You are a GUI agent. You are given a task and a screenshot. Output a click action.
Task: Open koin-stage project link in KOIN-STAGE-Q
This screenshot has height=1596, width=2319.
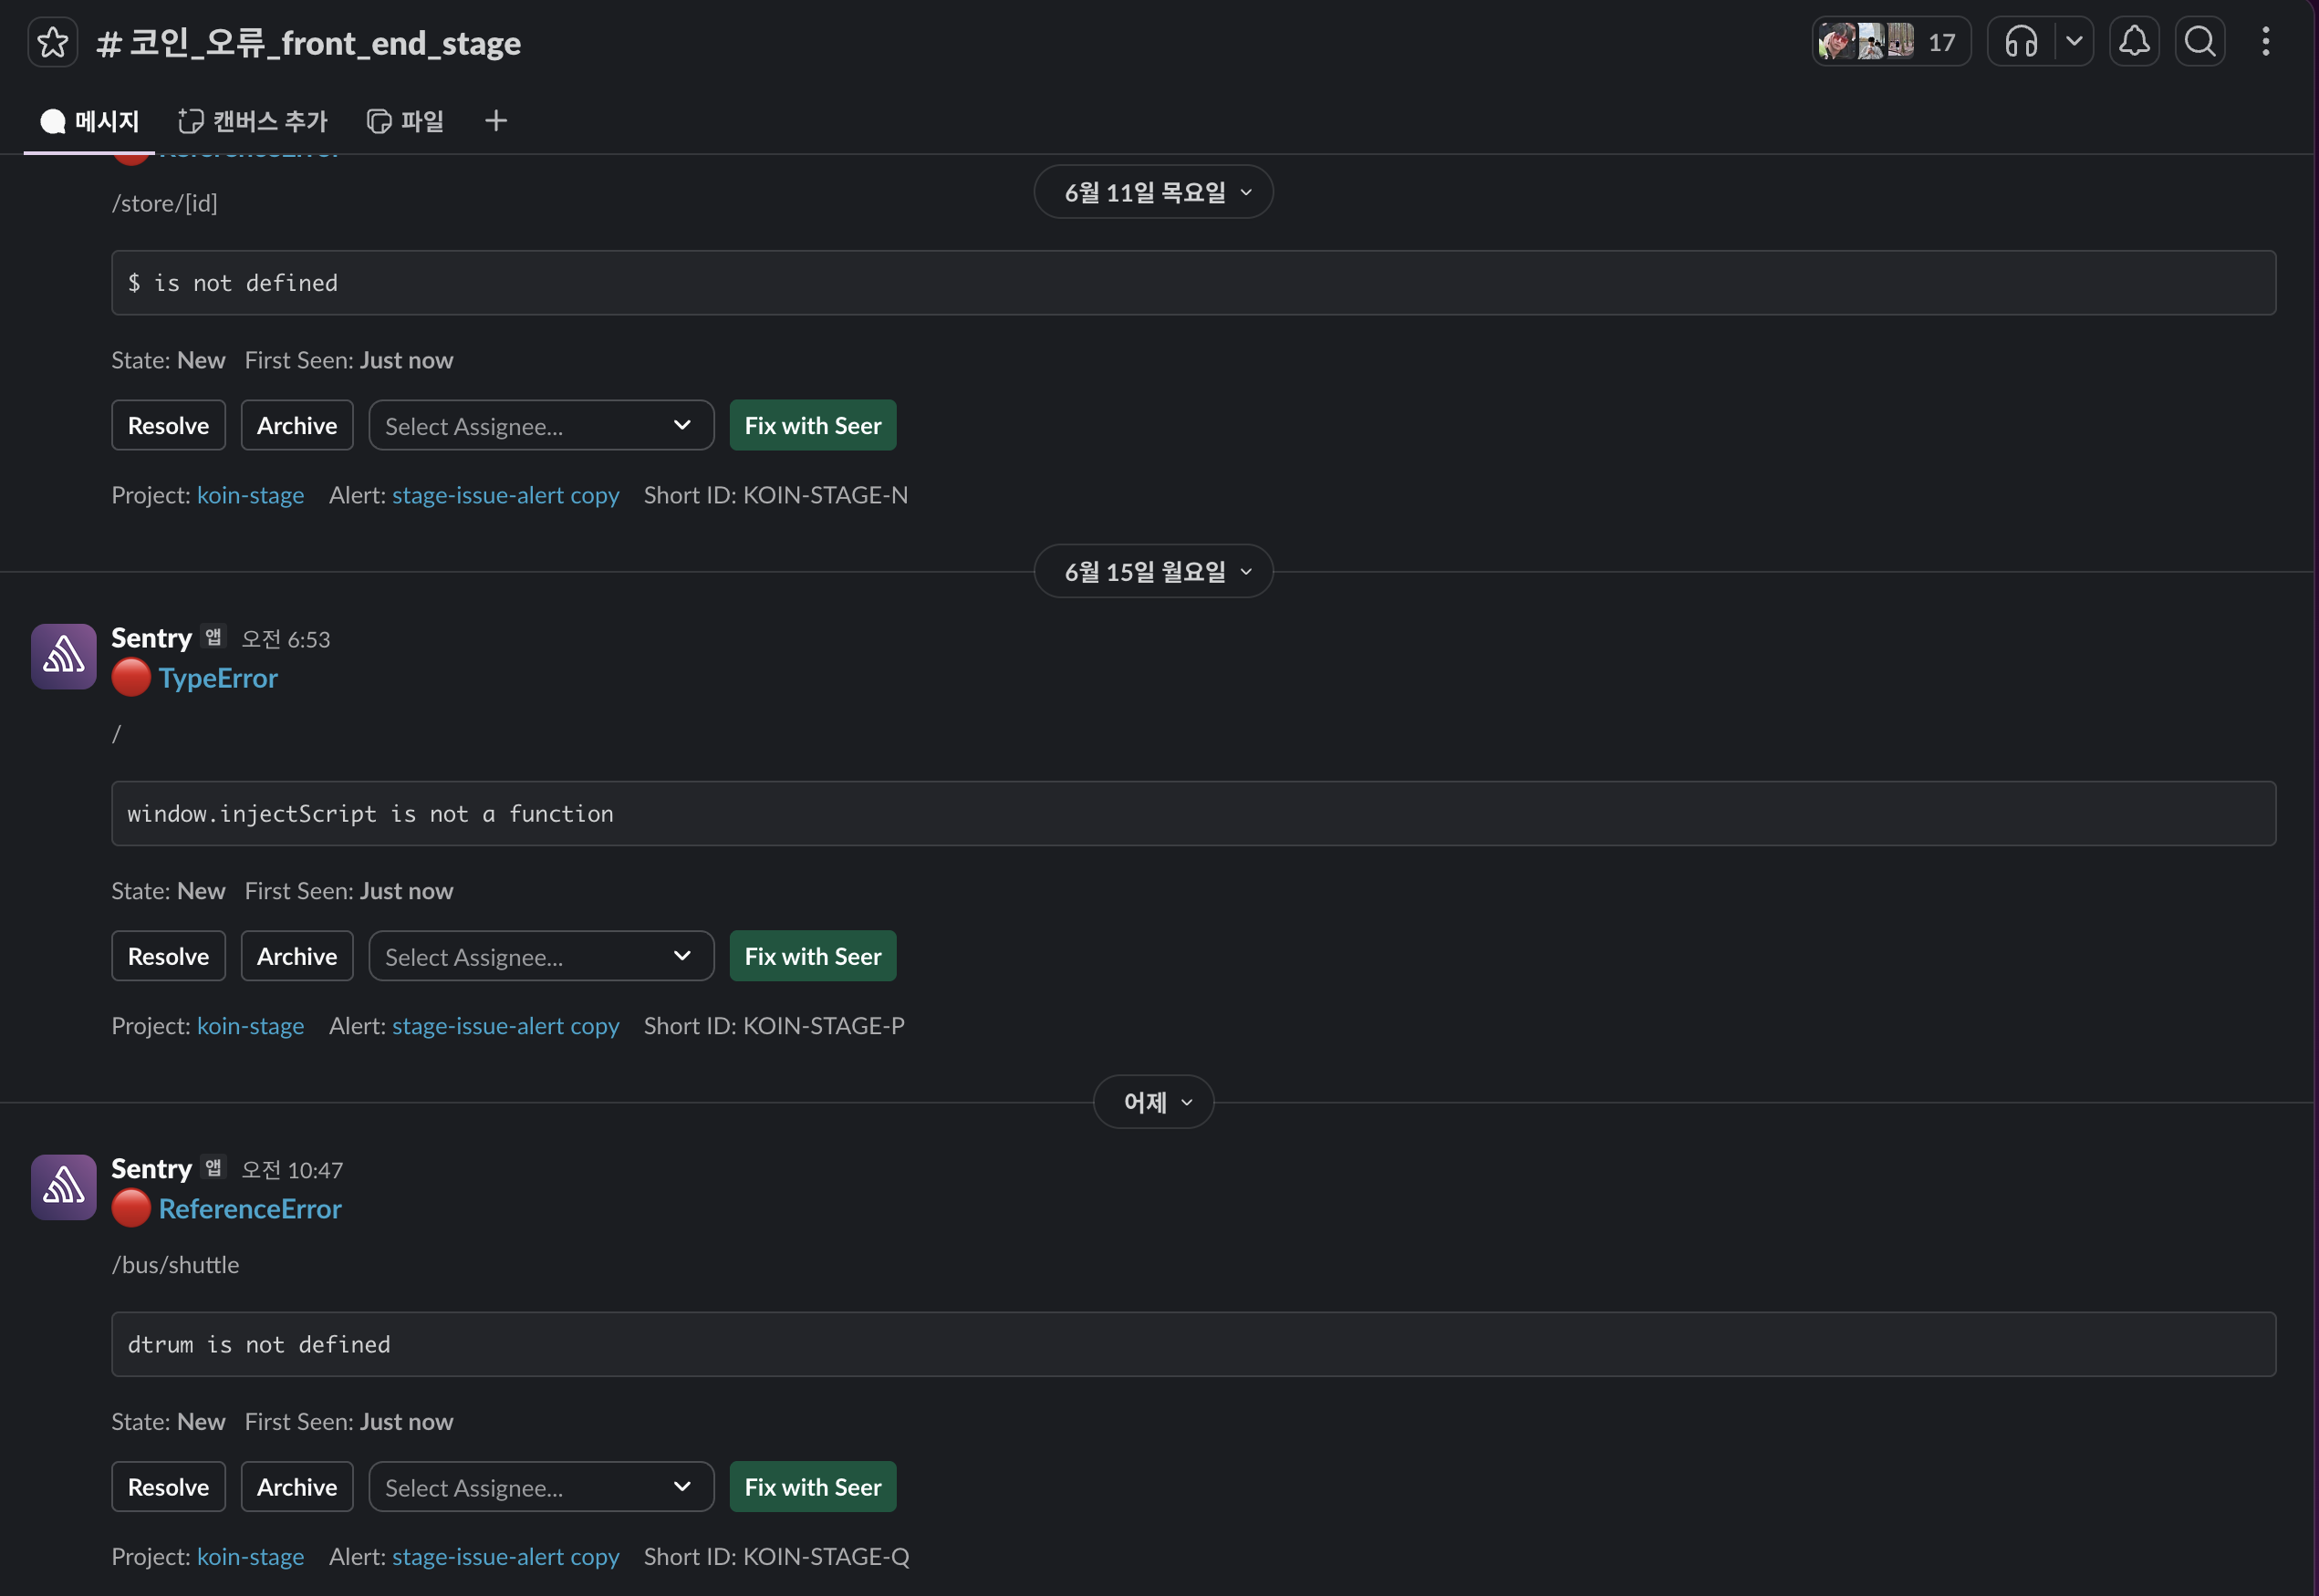(250, 1557)
